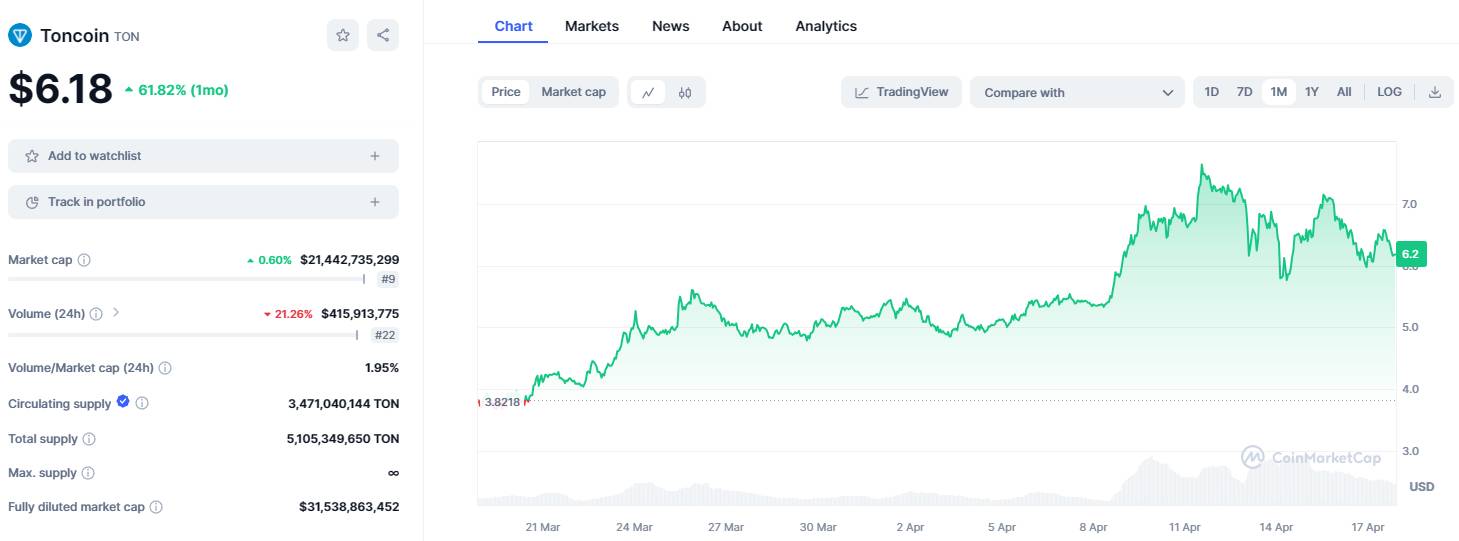Screen dimensions: 1459x541
Task: Open the About tab
Action: click(742, 26)
